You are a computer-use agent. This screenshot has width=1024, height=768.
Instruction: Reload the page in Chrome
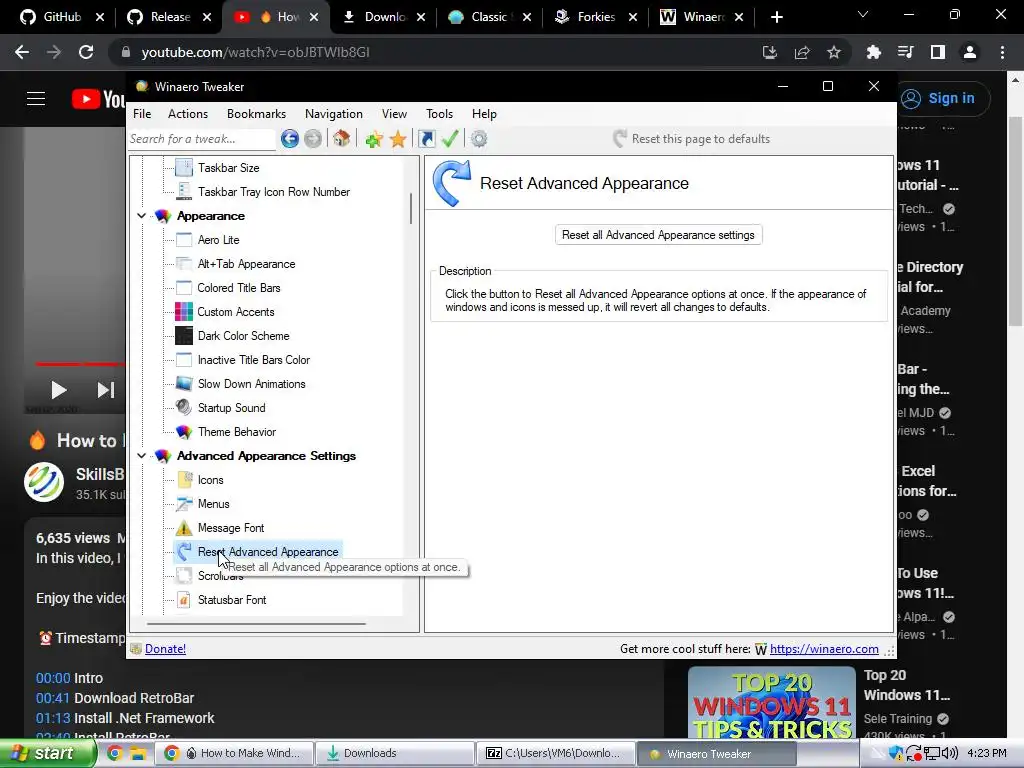[x=86, y=52]
